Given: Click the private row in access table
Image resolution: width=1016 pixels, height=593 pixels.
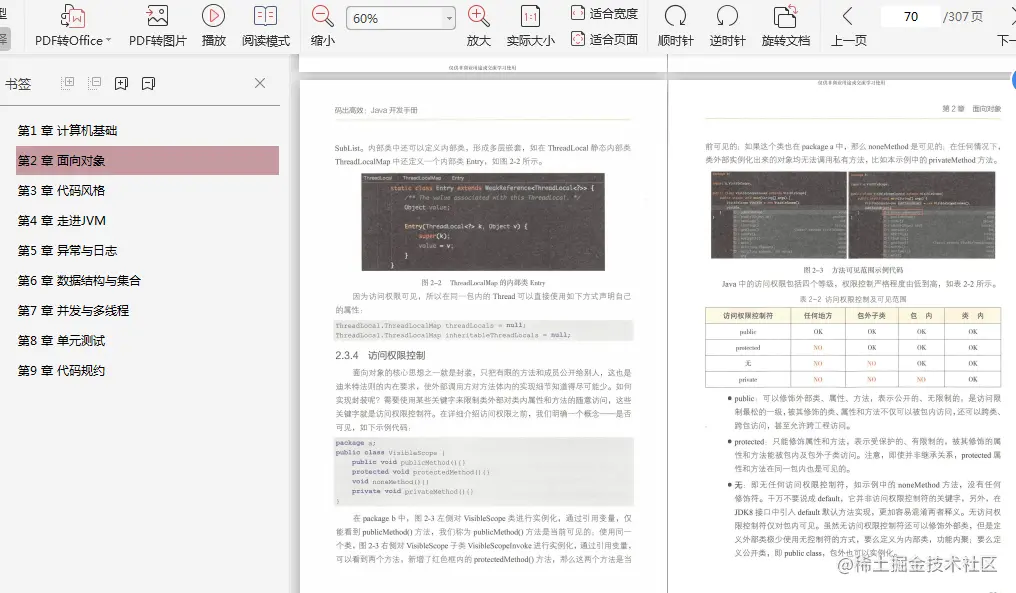Looking at the screenshot, I should click(853, 379).
